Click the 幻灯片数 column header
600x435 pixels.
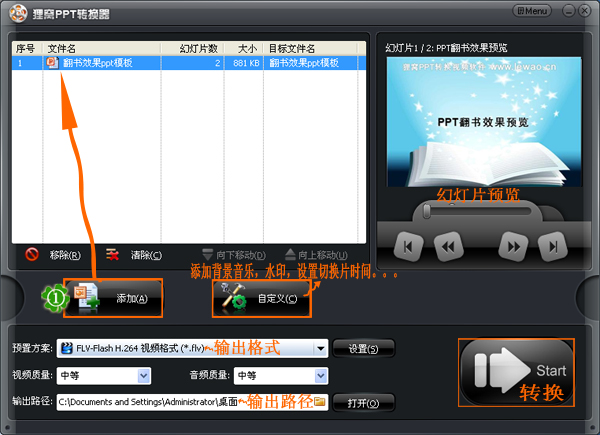pos(192,49)
